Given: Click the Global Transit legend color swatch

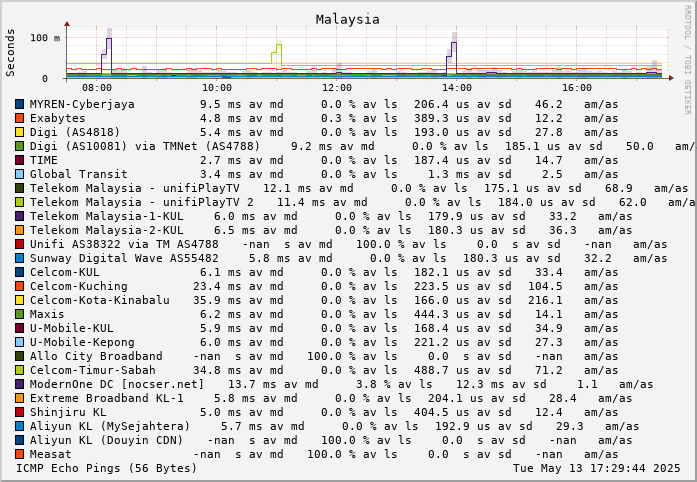Looking at the screenshot, I should tap(20, 174).
